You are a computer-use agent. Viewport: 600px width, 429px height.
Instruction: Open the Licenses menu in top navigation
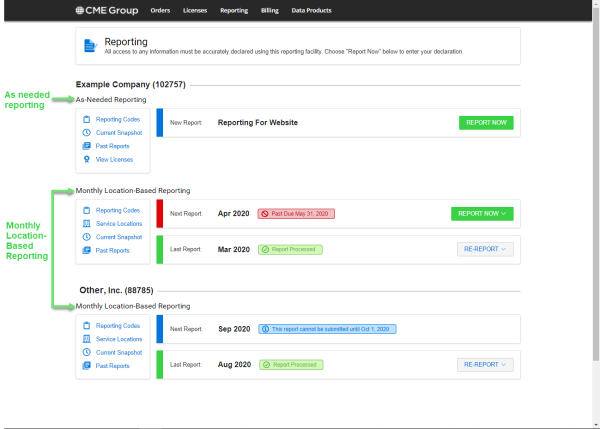tap(195, 10)
